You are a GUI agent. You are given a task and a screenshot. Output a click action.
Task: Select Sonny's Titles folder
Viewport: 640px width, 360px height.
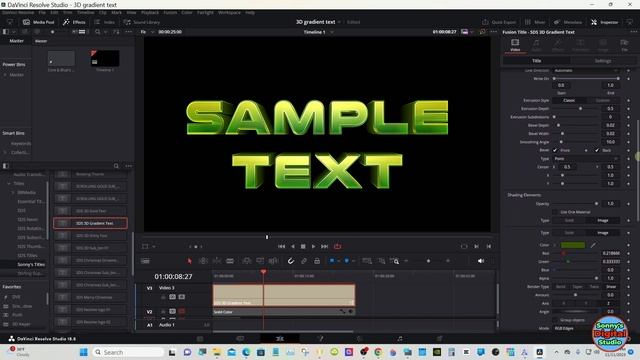31,264
